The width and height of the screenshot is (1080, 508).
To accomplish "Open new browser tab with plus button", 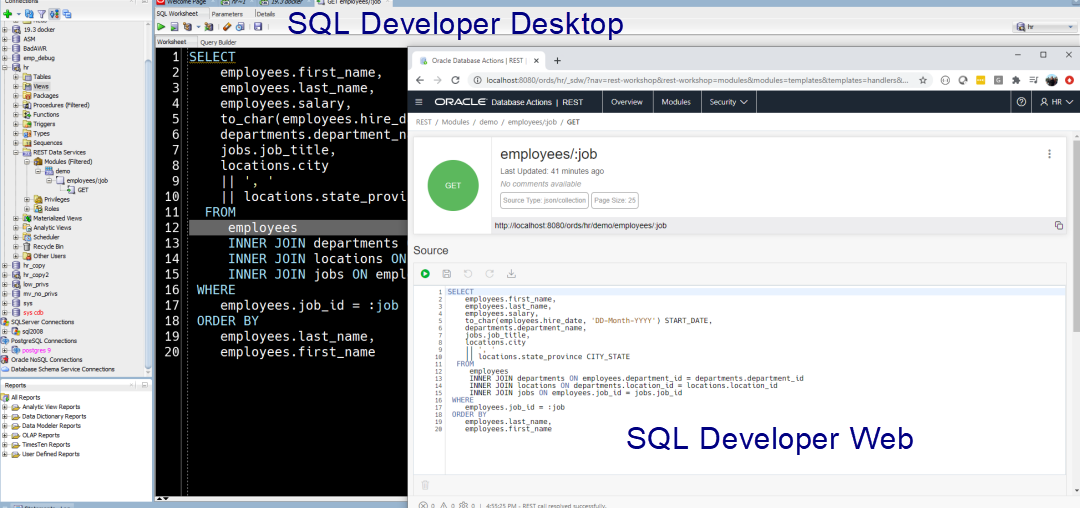I will [x=557, y=61].
